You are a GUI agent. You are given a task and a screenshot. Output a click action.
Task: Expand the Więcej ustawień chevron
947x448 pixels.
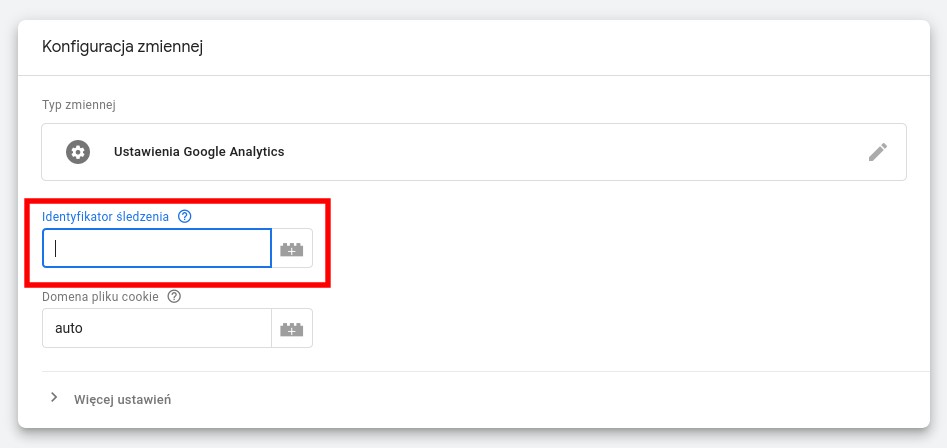[54, 397]
